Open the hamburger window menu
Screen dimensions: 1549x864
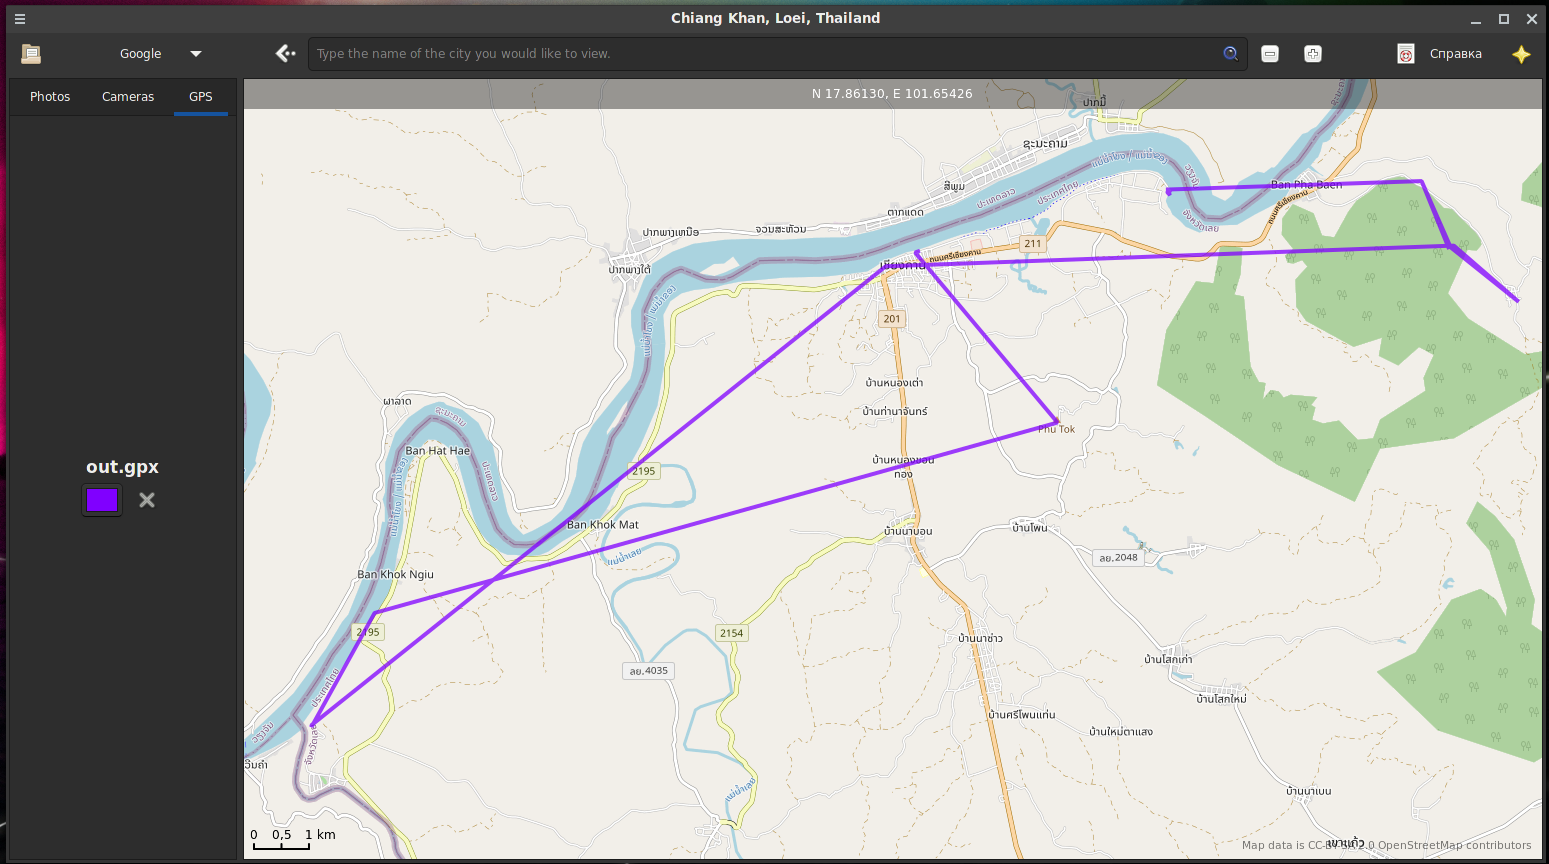20,18
